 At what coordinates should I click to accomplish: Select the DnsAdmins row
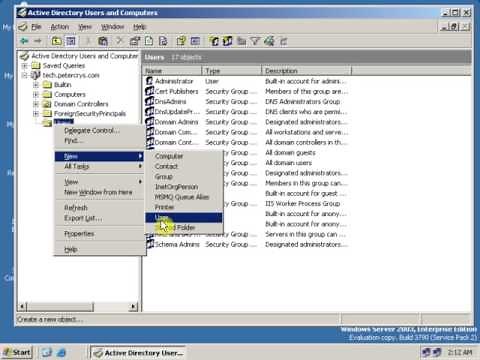click(247, 101)
